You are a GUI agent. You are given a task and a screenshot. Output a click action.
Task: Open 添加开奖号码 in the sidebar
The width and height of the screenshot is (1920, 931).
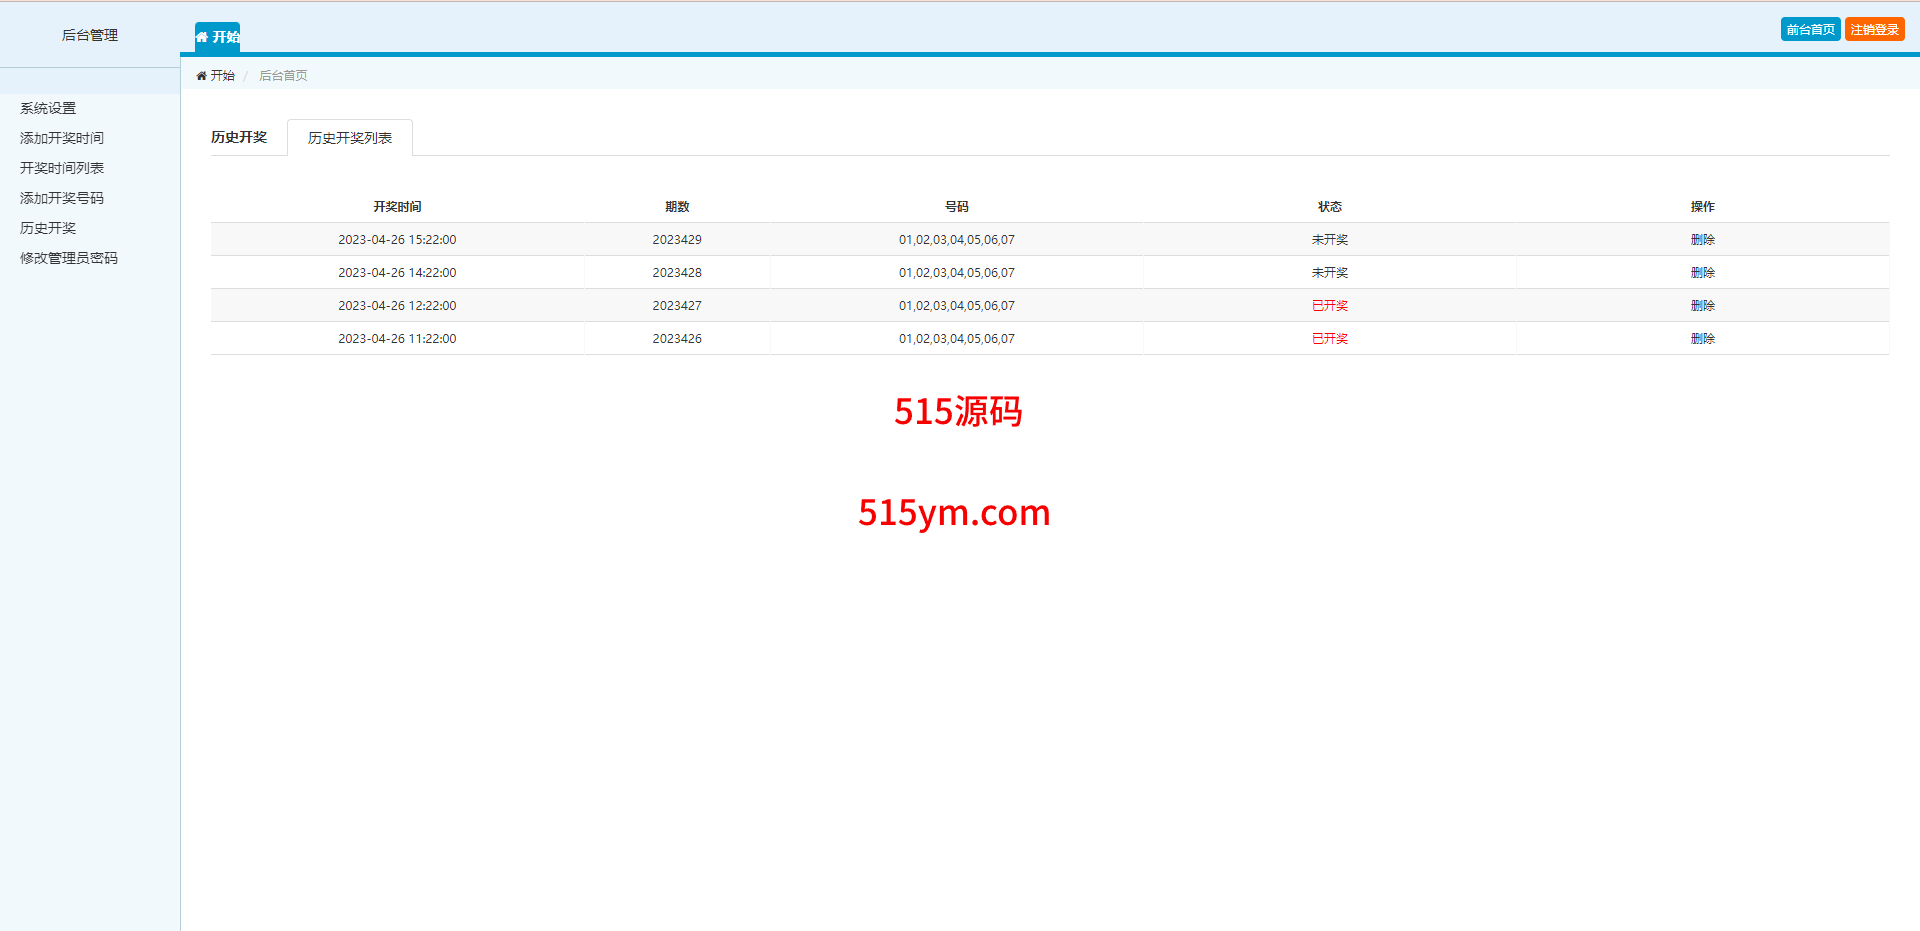(62, 198)
